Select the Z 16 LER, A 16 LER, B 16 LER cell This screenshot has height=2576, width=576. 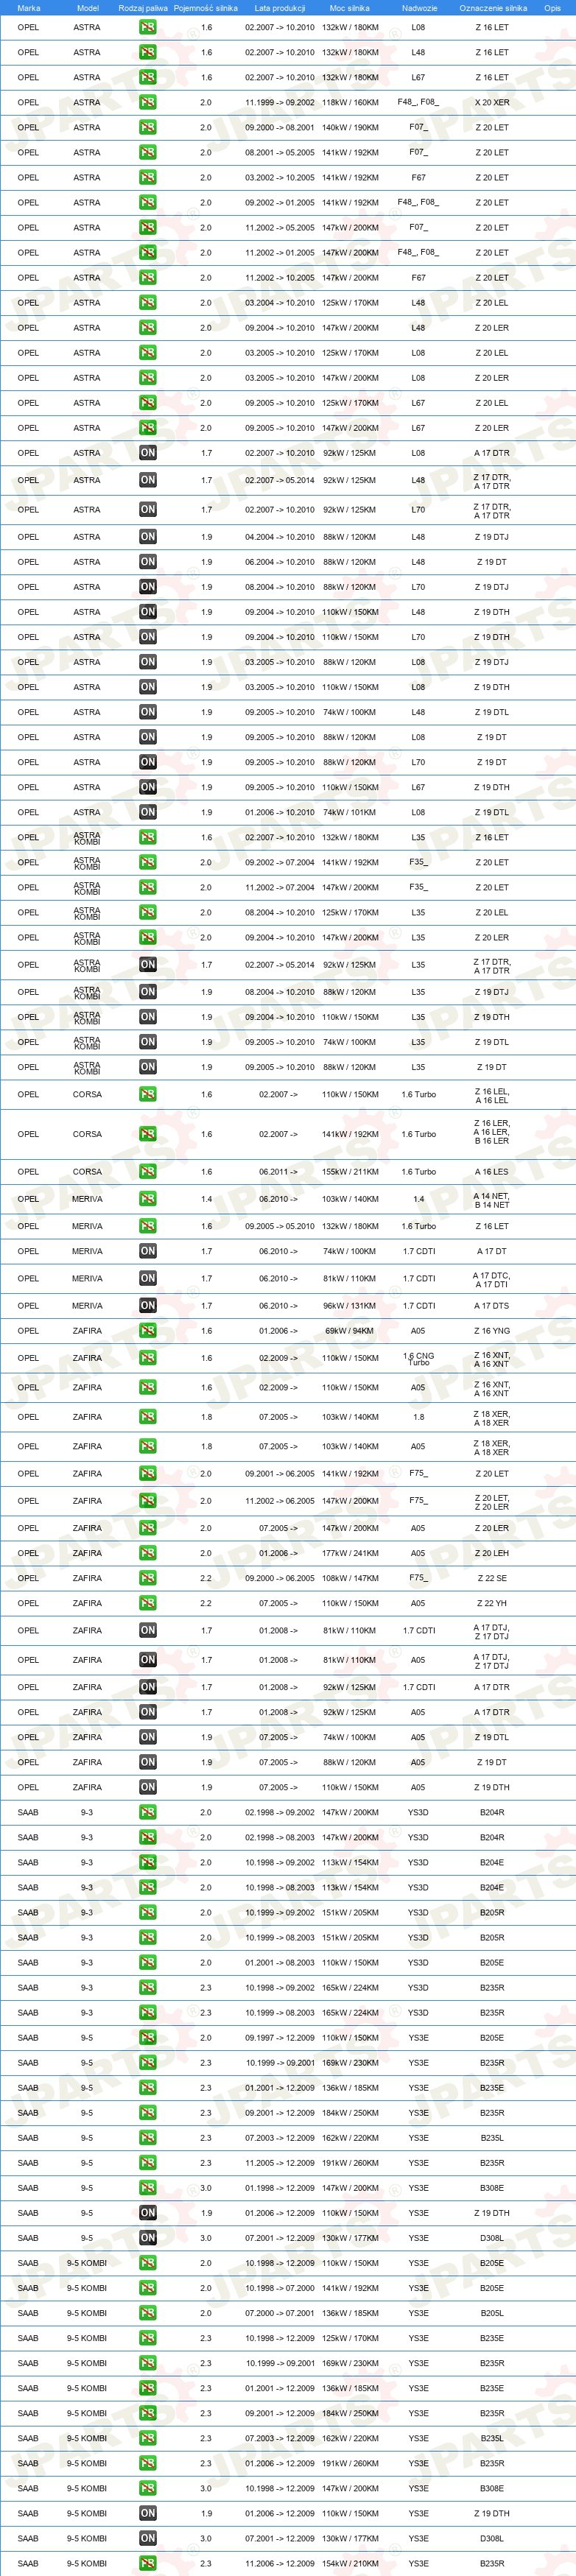pos(491,1132)
